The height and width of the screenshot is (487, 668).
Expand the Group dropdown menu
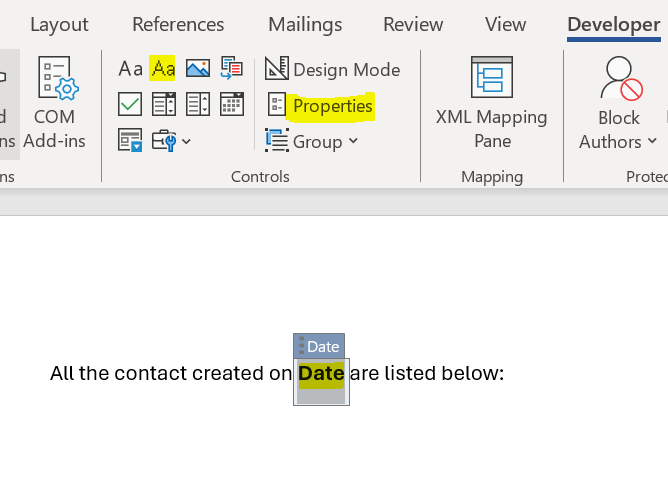click(x=311, y=142)
